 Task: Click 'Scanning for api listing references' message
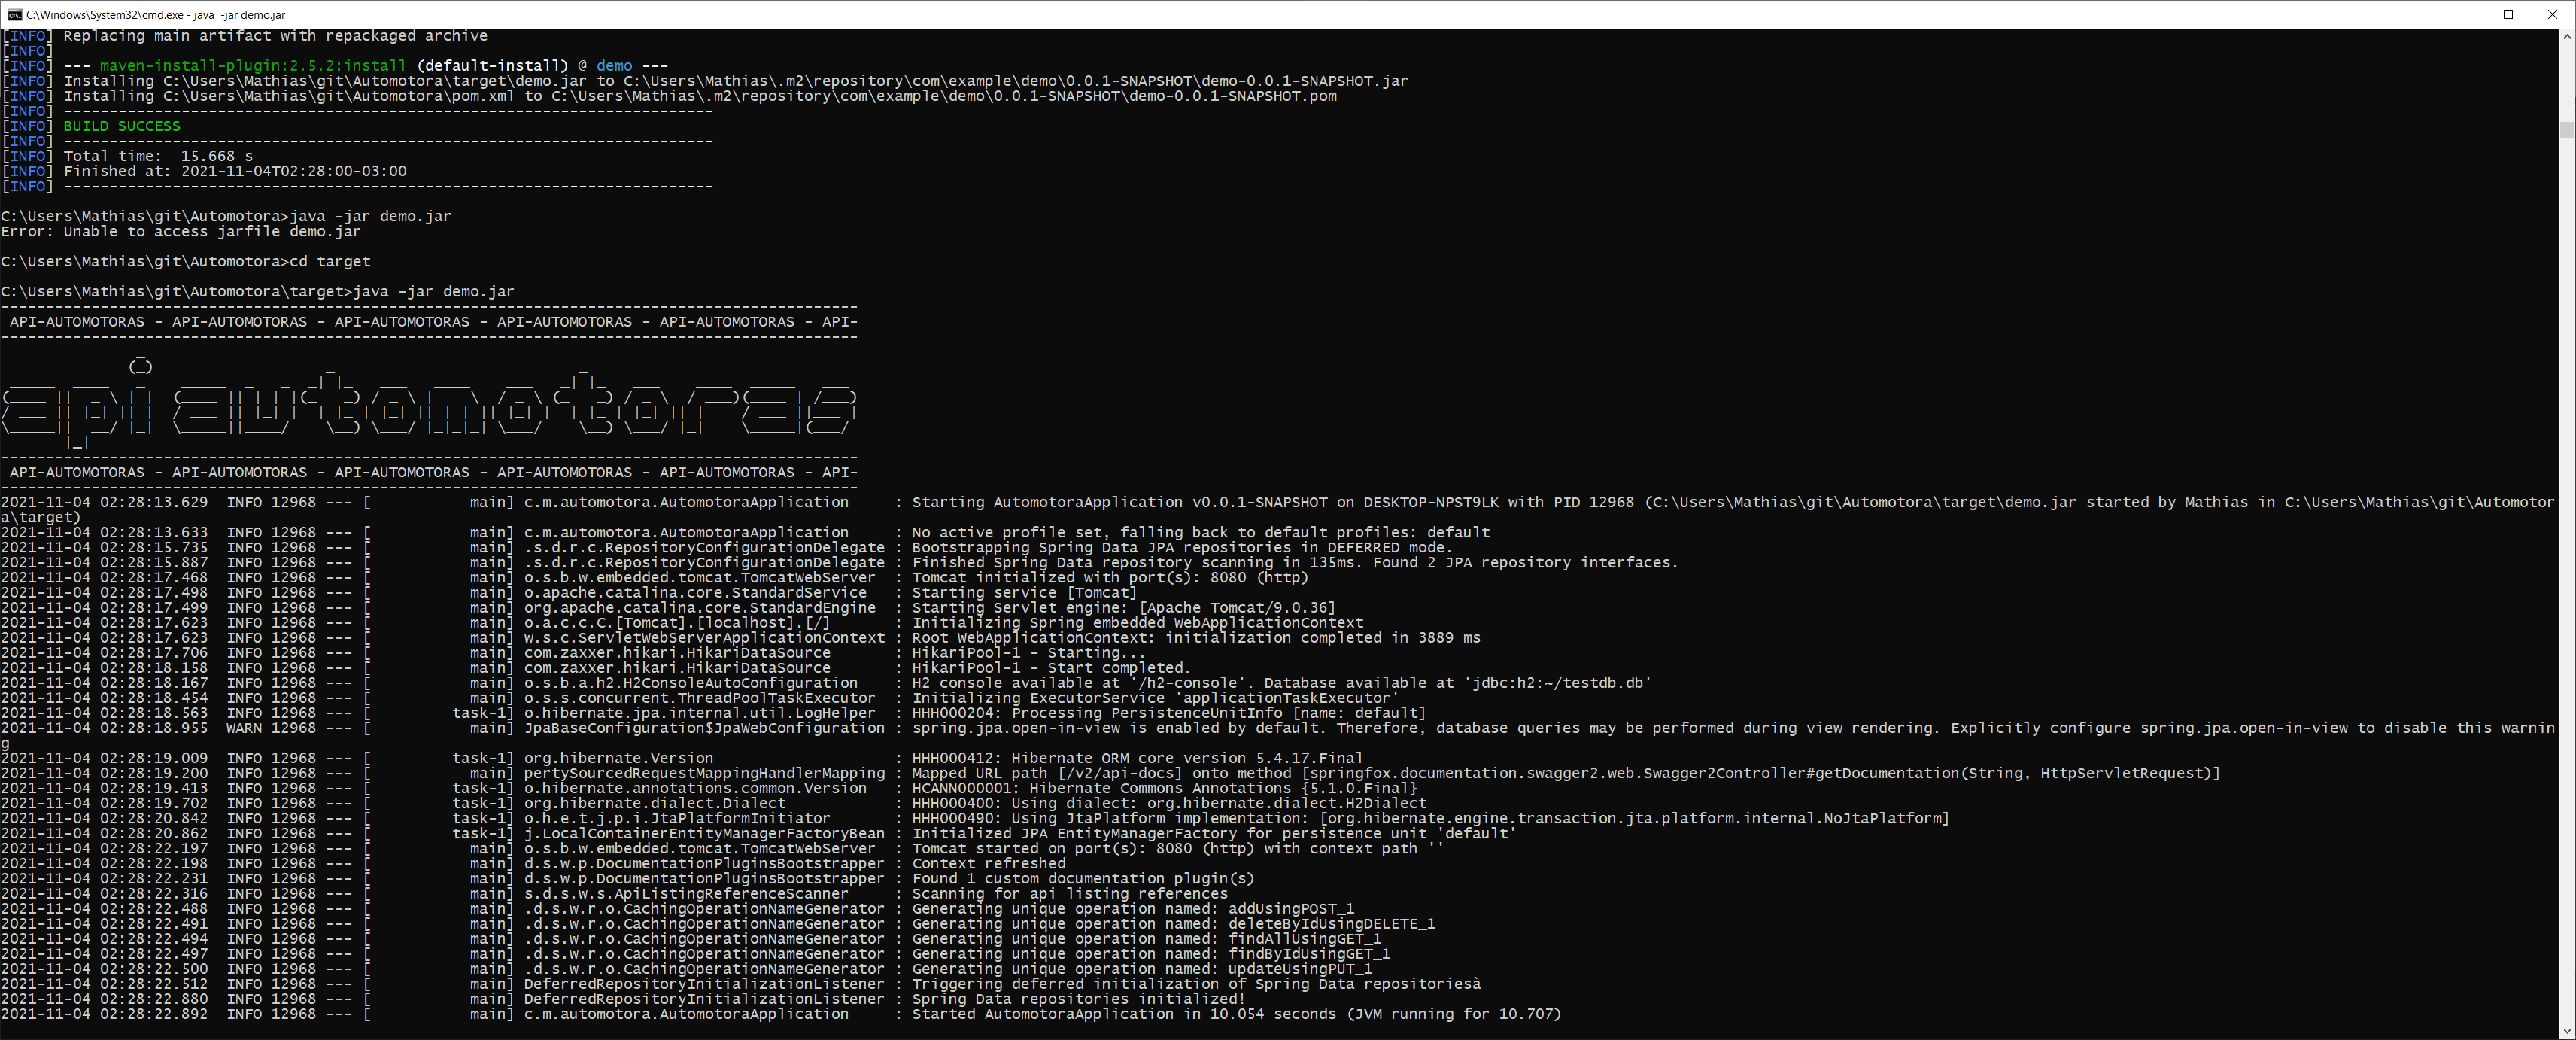click(x=1069, y=893)
